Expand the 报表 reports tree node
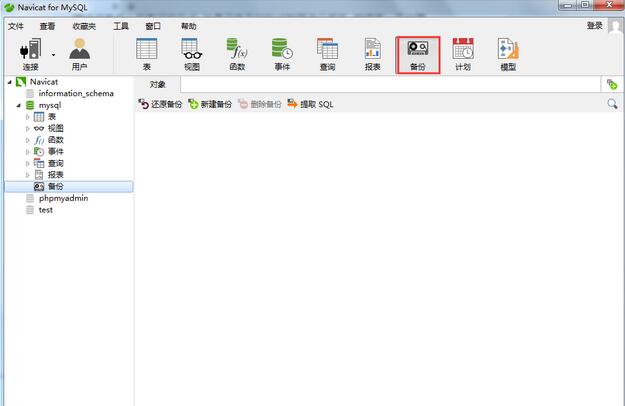 click(28, 175)
